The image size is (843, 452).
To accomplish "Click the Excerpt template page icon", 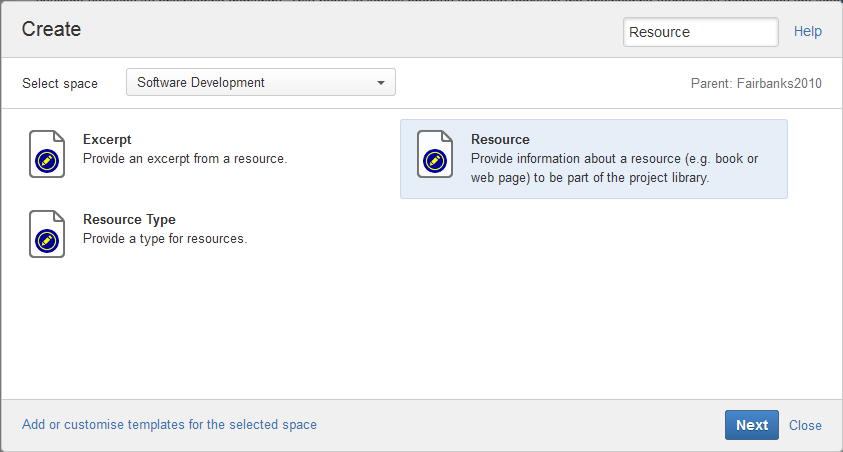I will point(47,154).
